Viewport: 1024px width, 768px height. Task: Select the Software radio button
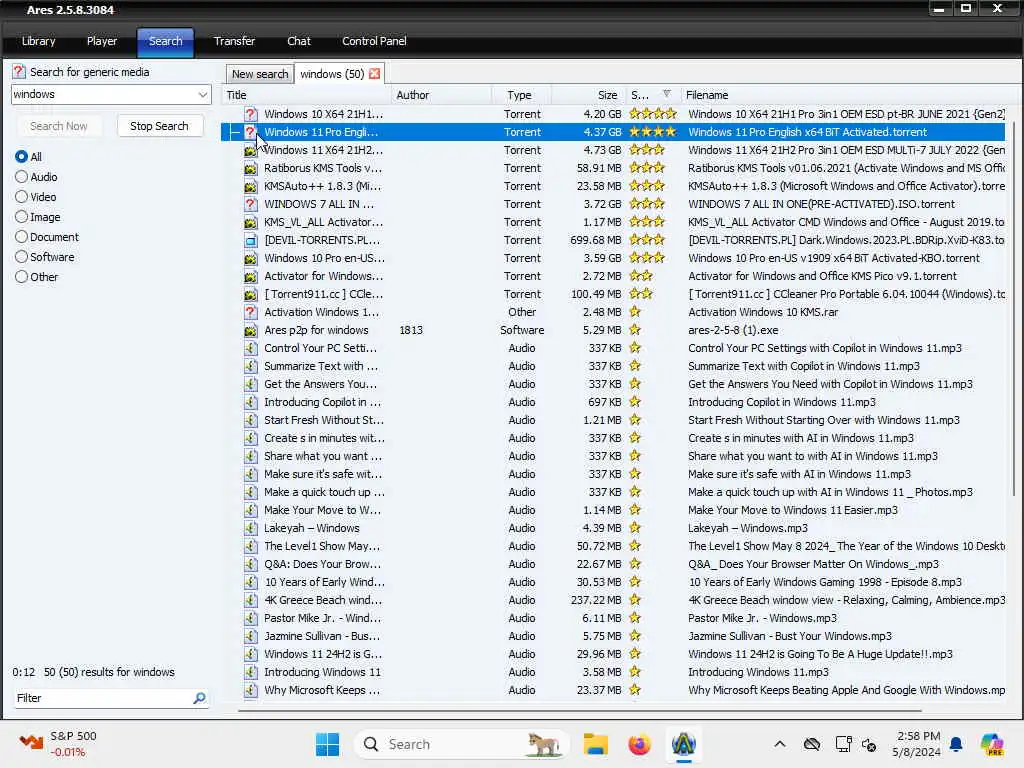[22, 257]
